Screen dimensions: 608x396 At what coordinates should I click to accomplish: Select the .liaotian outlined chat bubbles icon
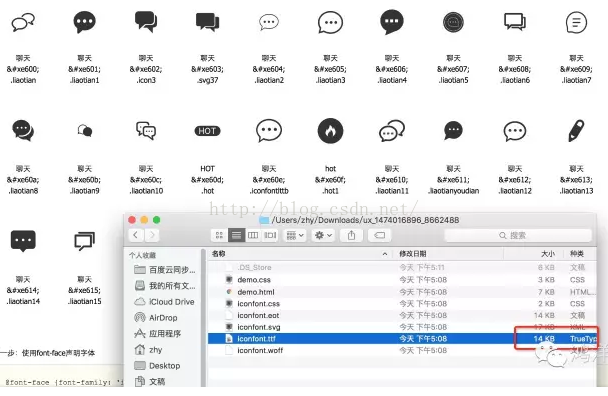pyautogui.click(x=23, y=22)
